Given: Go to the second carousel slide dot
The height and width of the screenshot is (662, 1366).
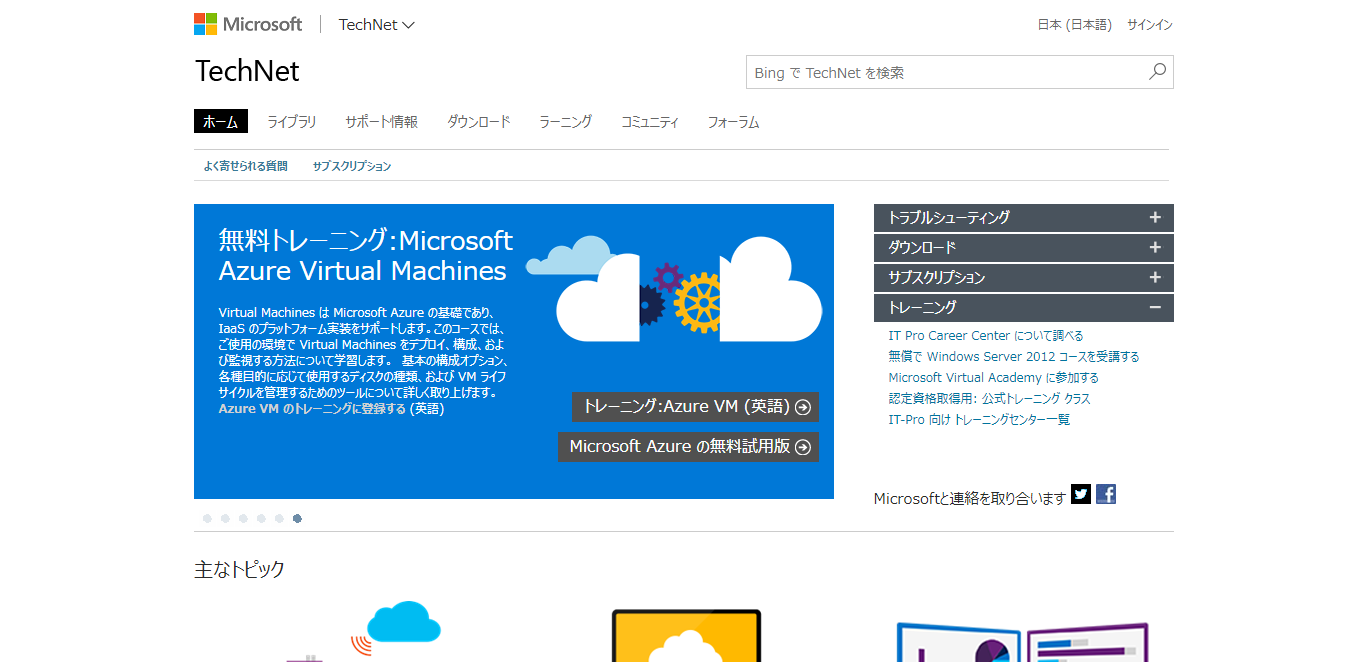Looking at the screenshot, I should (x=225, y=518).
